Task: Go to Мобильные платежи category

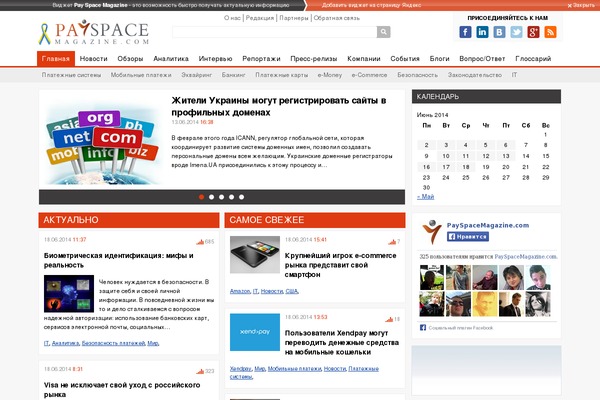Action: 141,75
